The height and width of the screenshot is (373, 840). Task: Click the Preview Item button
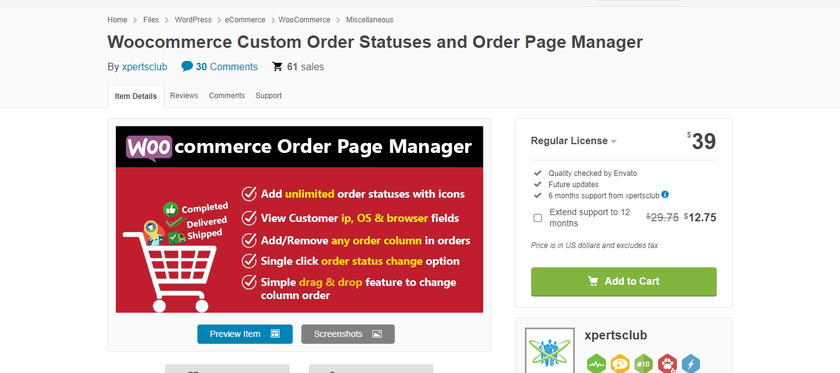click(x=245, y=334)
